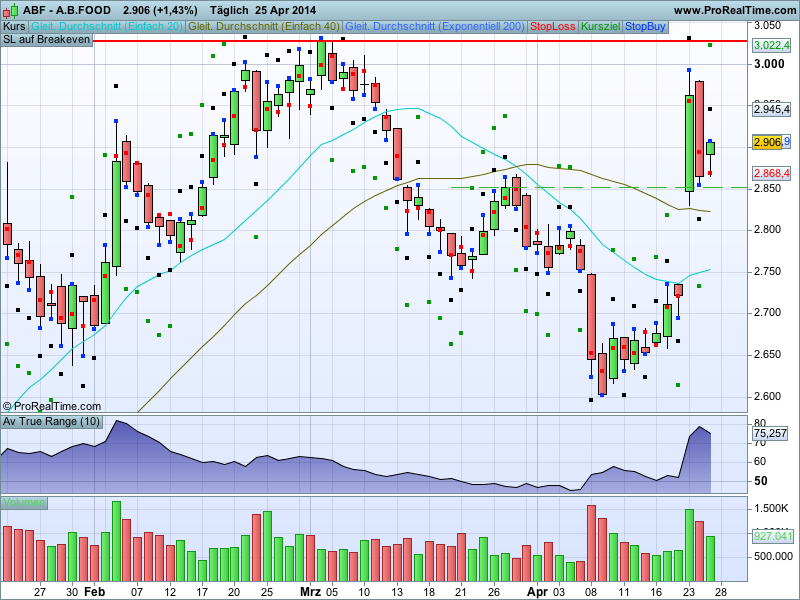Click the green dashed horizontal line
Viewport: 800px width, 600px height.
point(599,188)
